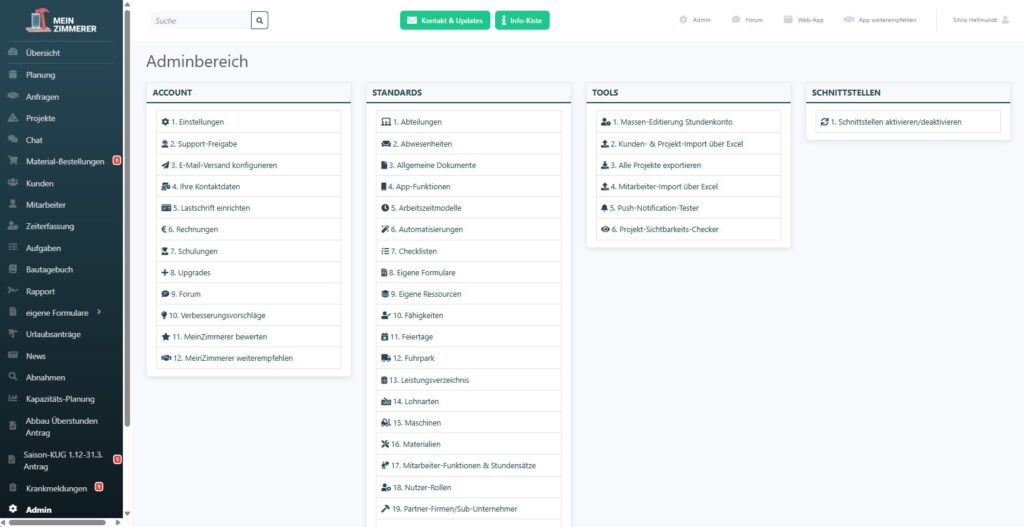Click the bell icon for Push-Notification-Tester
This screenshot has width=1024, height=527.
605,208
